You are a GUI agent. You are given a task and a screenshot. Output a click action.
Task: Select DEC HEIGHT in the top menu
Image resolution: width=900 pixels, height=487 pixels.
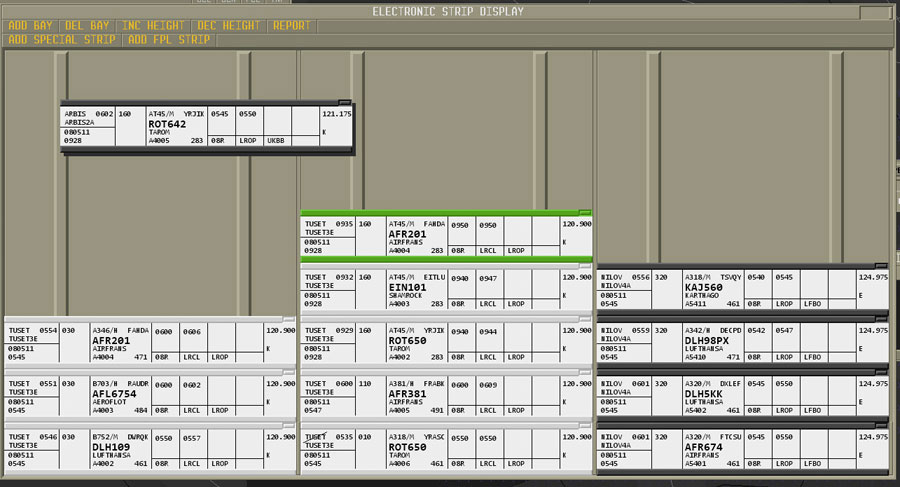[x=228, y=26]
